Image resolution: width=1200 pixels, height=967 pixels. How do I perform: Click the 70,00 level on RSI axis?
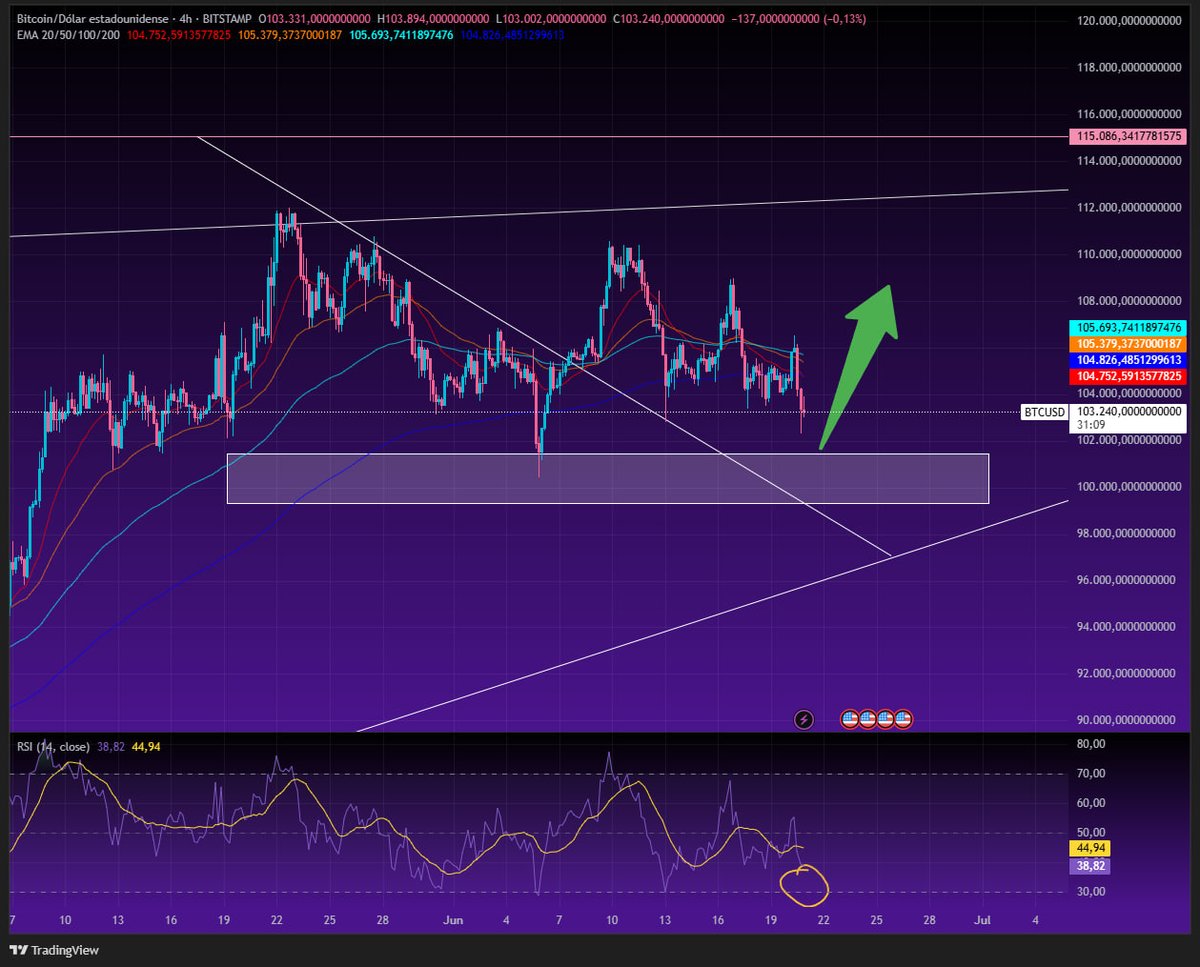click(1091, 773)
